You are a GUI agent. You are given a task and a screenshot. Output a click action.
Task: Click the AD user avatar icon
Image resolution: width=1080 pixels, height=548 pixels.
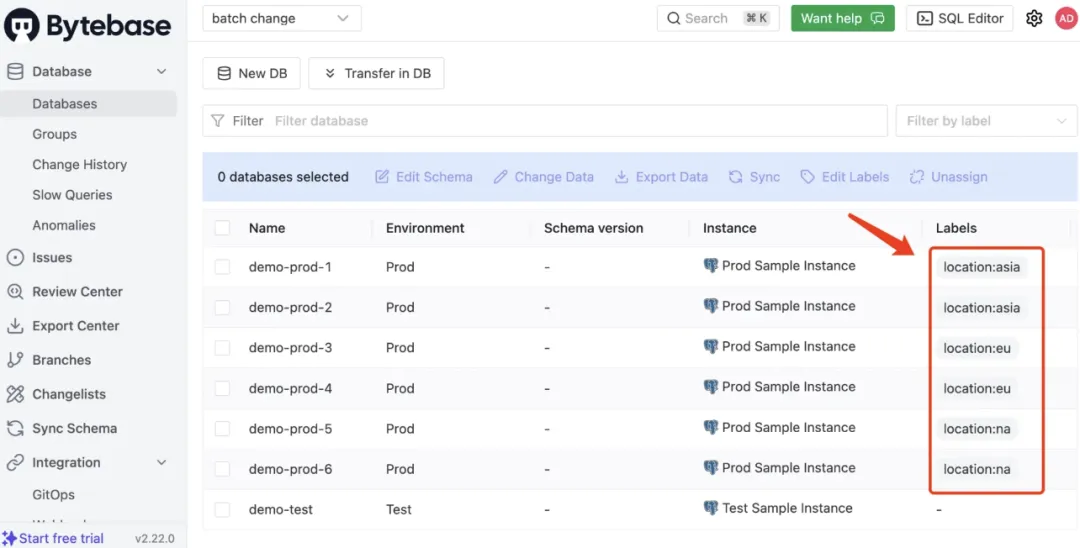1066,18
